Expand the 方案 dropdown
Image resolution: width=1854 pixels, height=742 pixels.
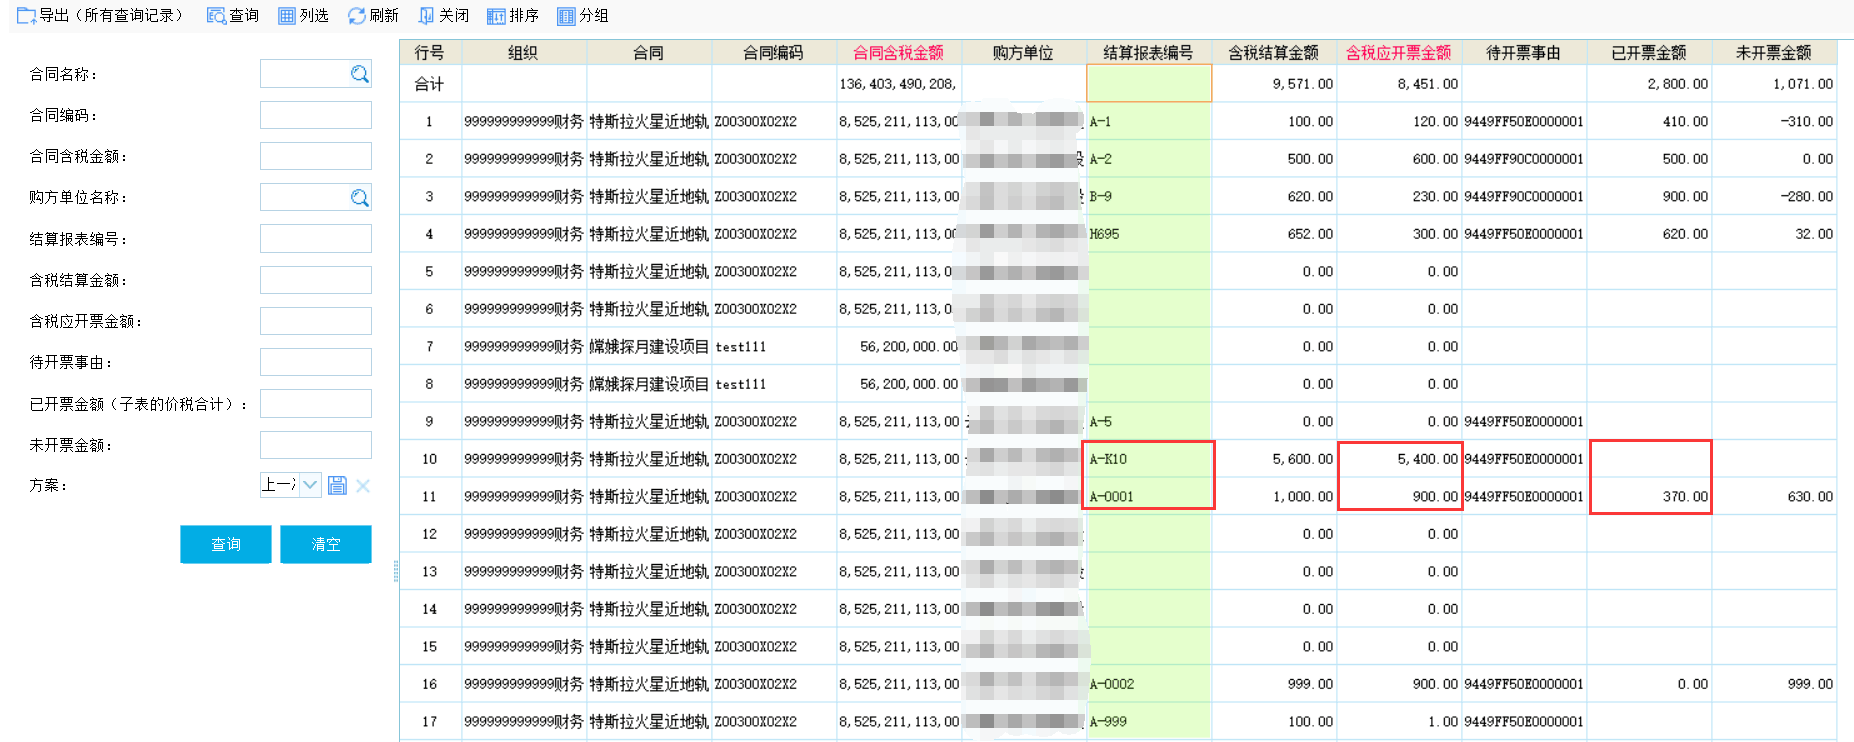click(x=310, y=485)
